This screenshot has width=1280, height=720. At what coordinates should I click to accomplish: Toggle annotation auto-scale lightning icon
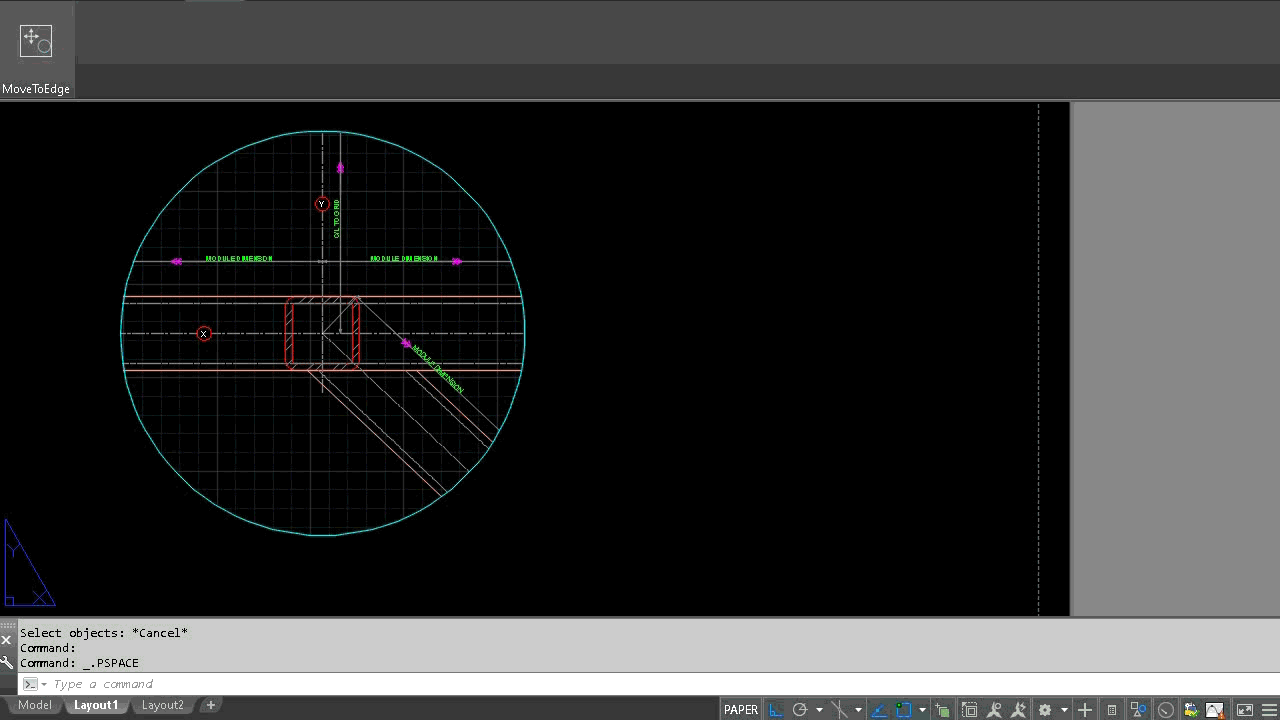tap(1019, 710)
